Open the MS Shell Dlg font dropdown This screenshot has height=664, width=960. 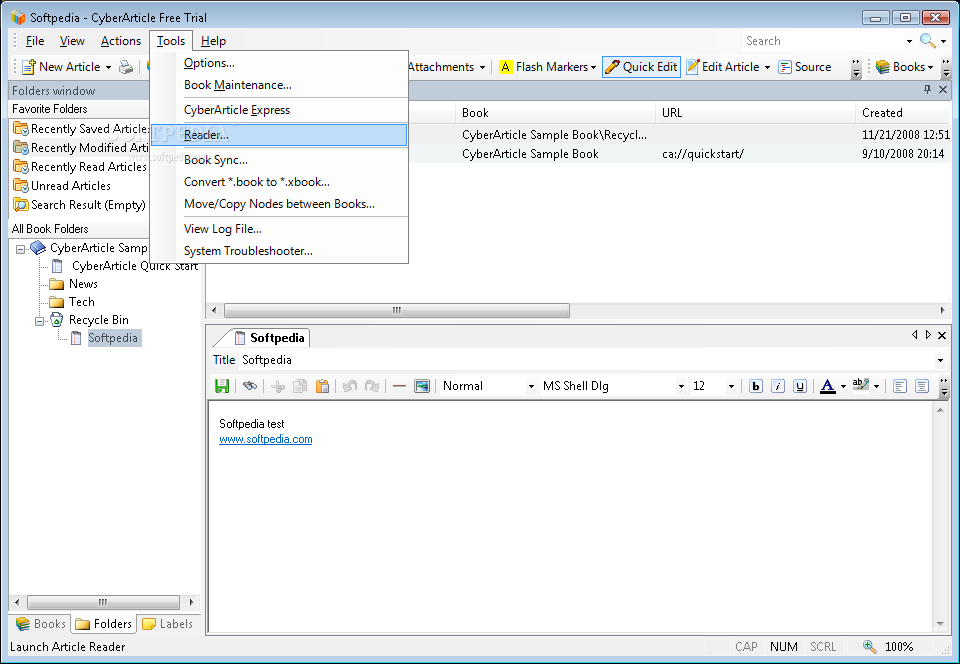pos(681,386)
